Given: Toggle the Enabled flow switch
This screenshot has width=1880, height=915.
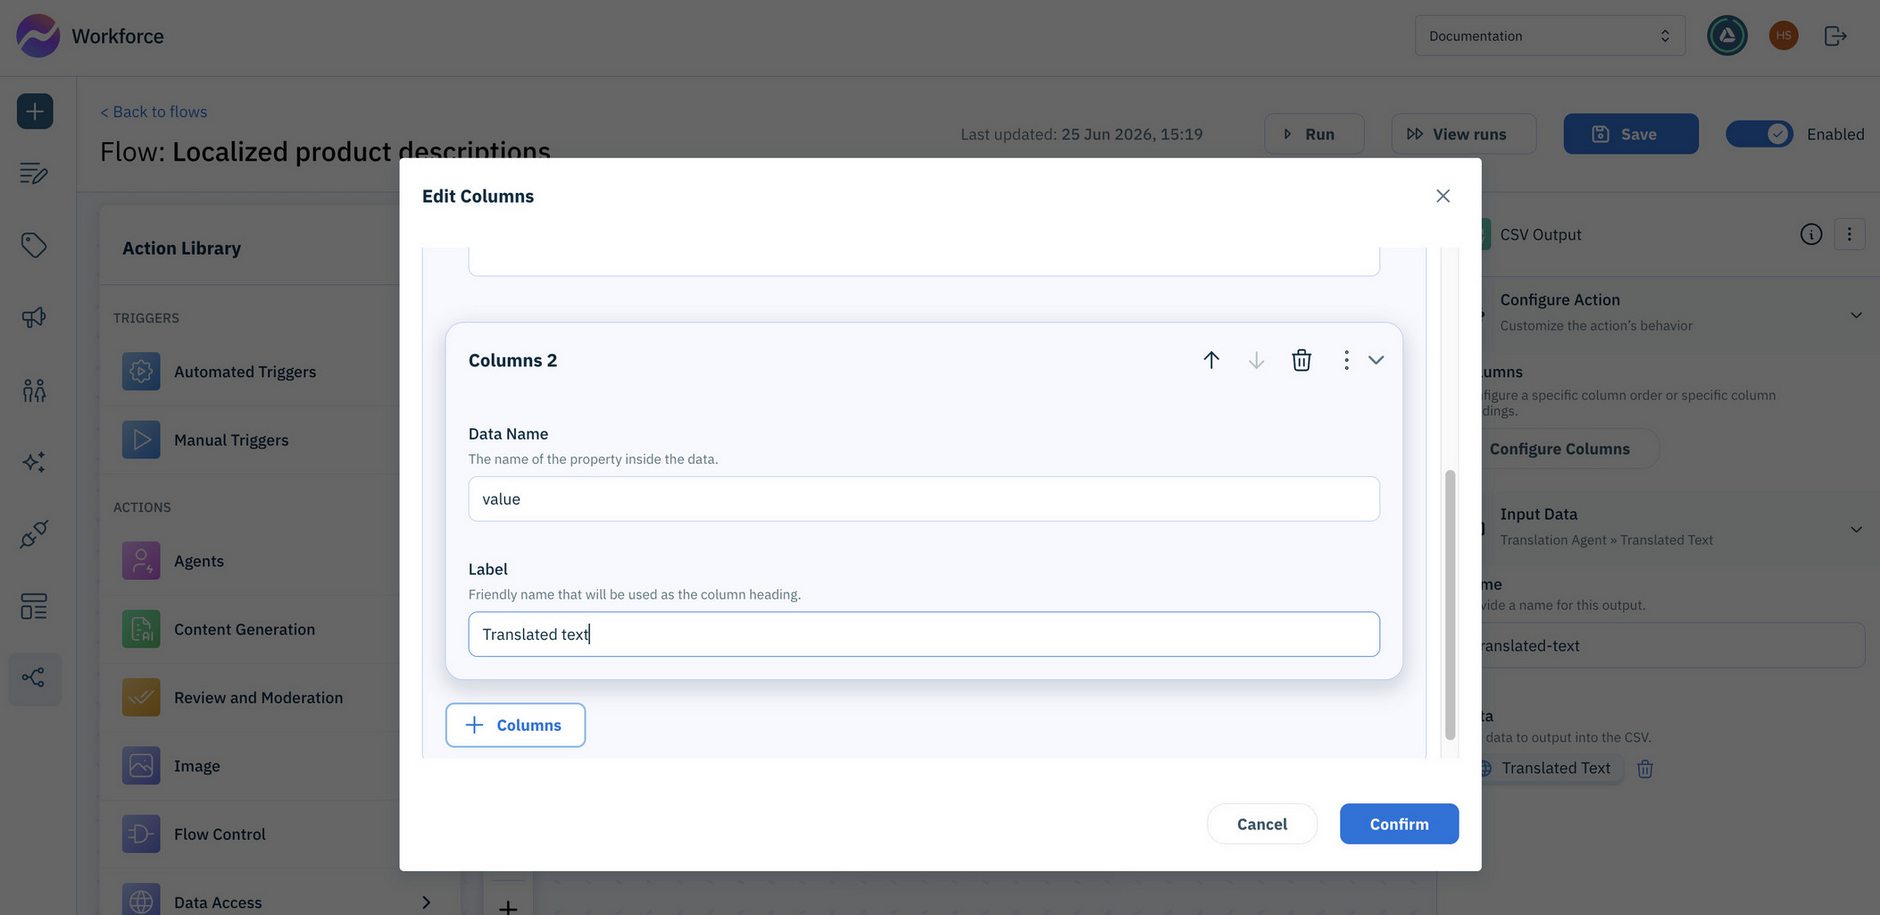Looking at the screenshot, I should (x=1759, y=134).
